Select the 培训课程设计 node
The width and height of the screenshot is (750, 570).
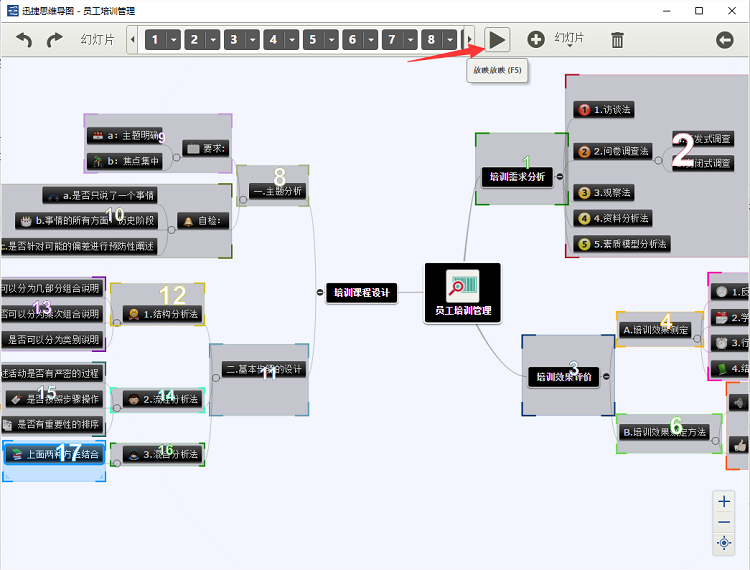point(362,293)
